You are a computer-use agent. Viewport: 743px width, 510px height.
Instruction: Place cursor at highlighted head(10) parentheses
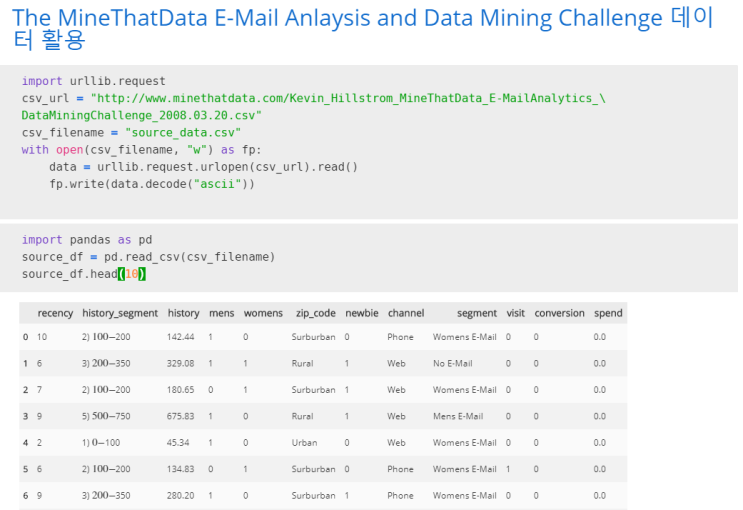coord(132,274)
